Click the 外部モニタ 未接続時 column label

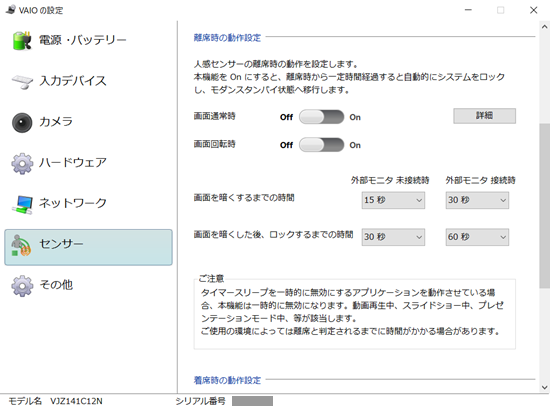pyautogui.click(x=390, y=180)
